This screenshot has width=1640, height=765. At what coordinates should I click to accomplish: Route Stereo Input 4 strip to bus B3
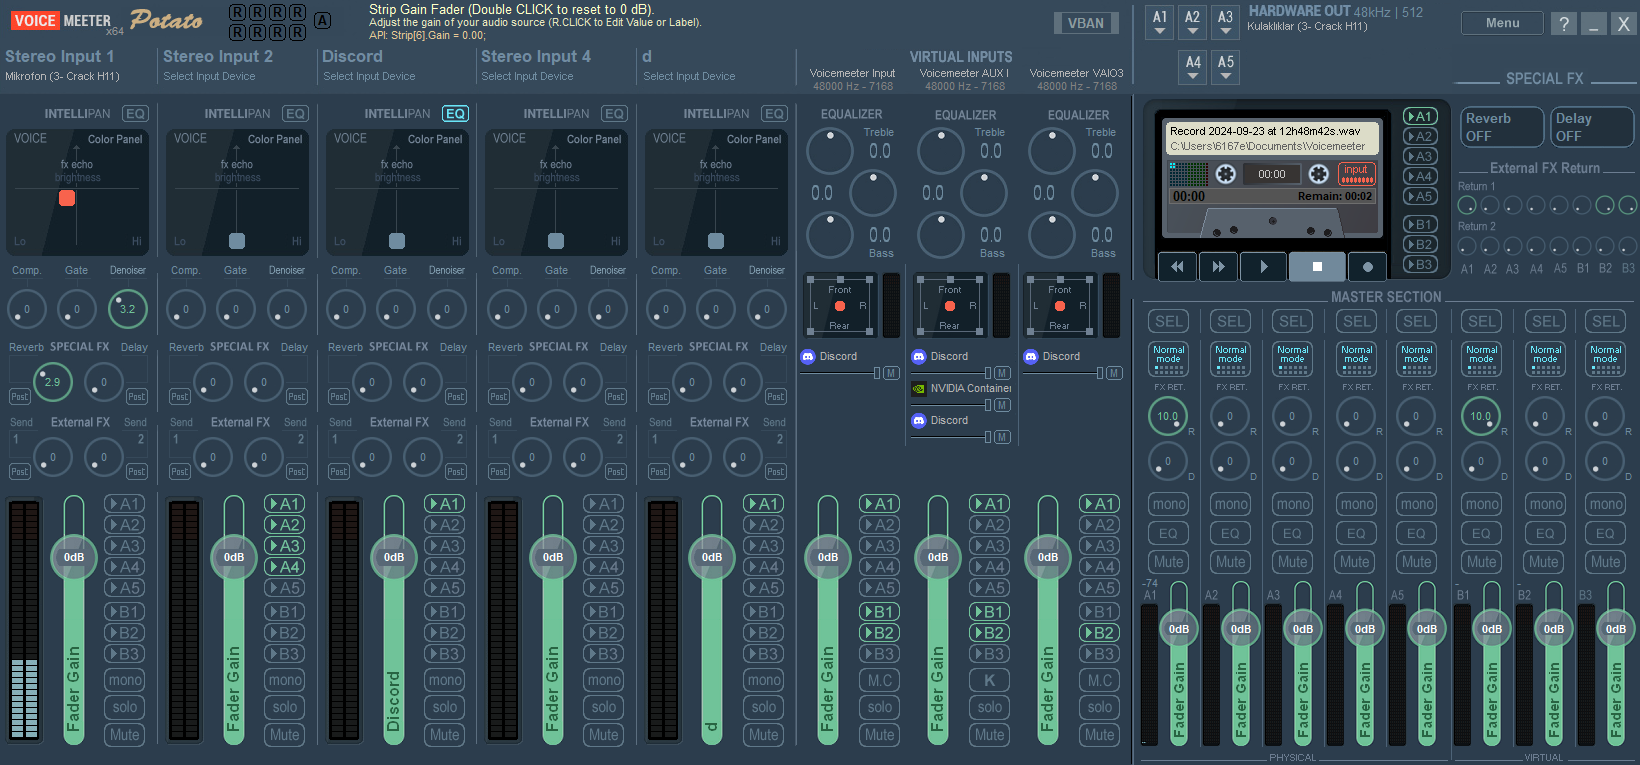[x=604, y=654]
